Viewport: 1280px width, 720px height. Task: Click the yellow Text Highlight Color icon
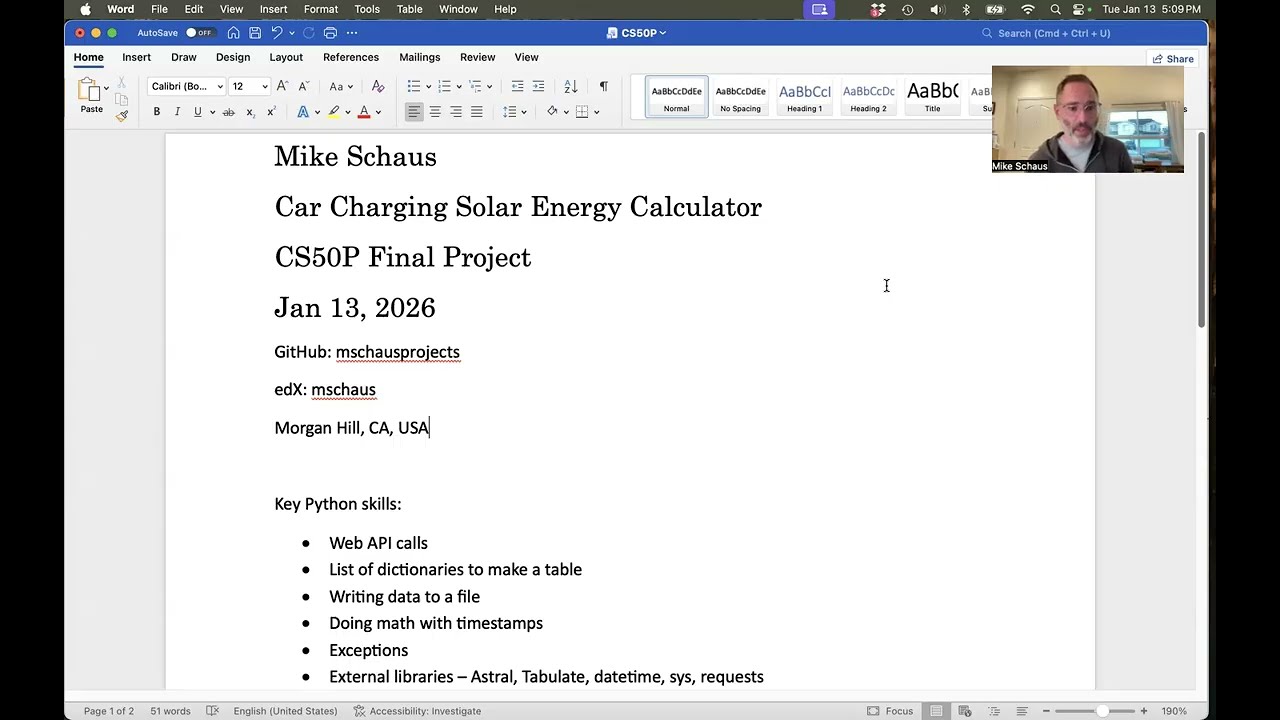(x=333, y=112)
